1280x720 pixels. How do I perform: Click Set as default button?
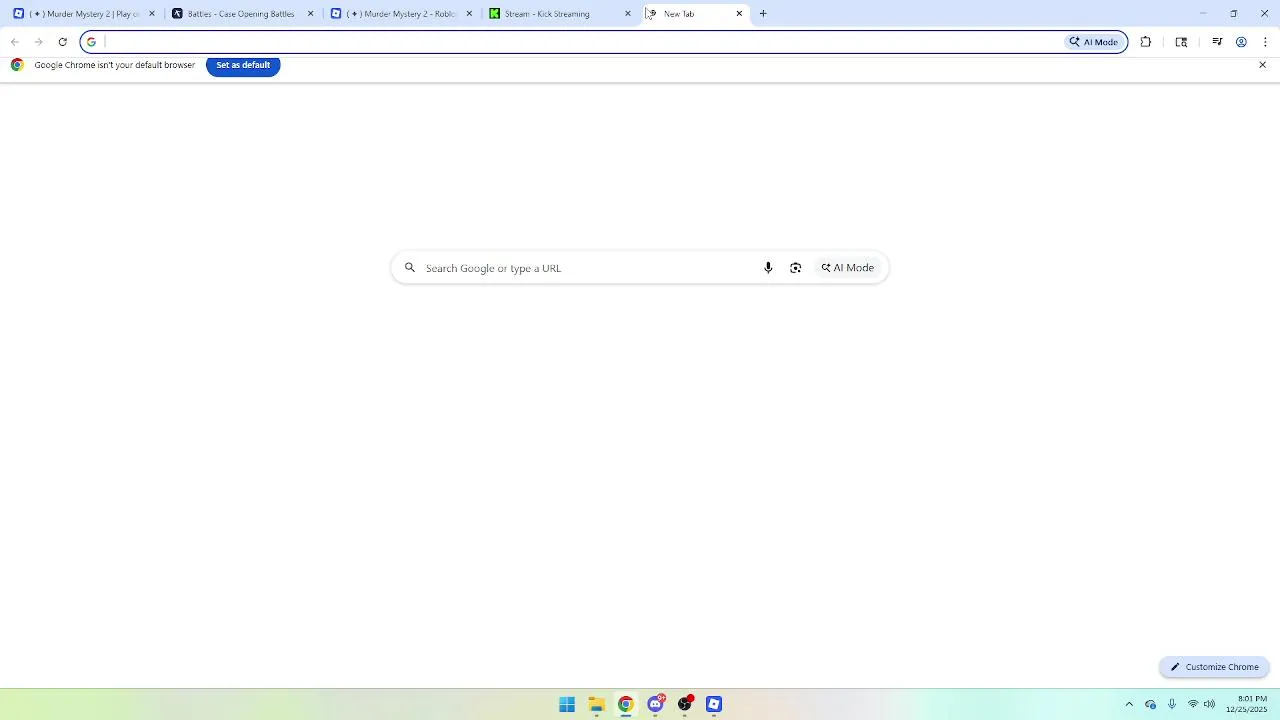click(x=243, y=65)
